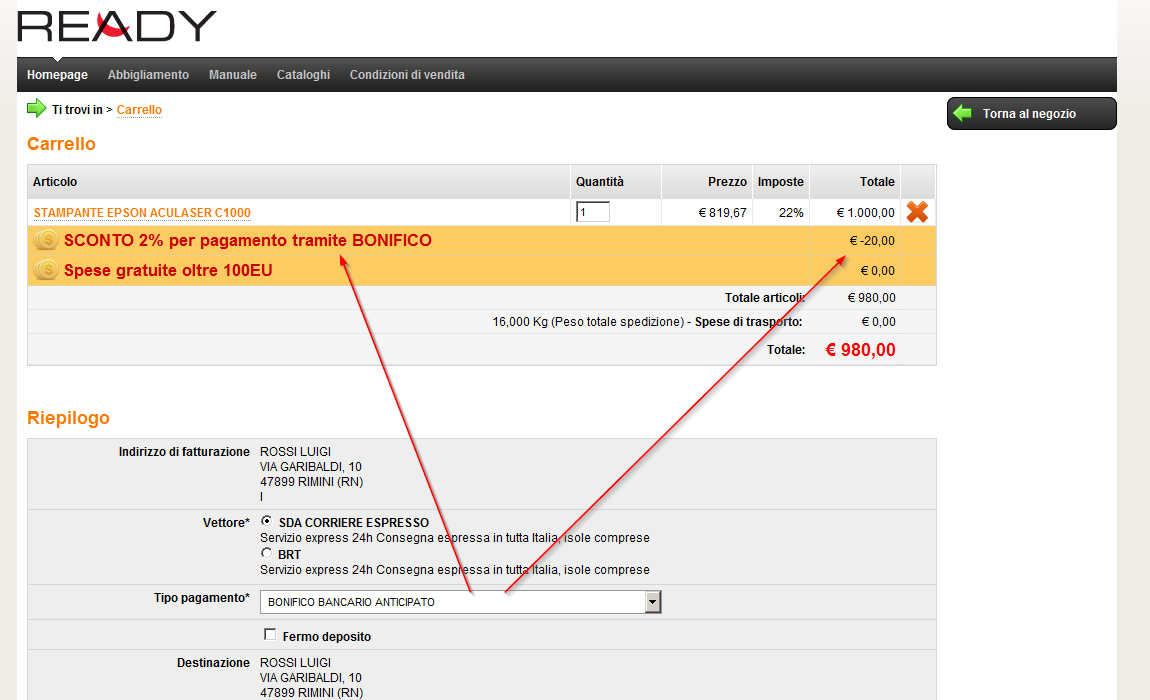Click the € -20,00 discount value
Image resolution: width=1150 pixels, height=700 pixels.
872,241
